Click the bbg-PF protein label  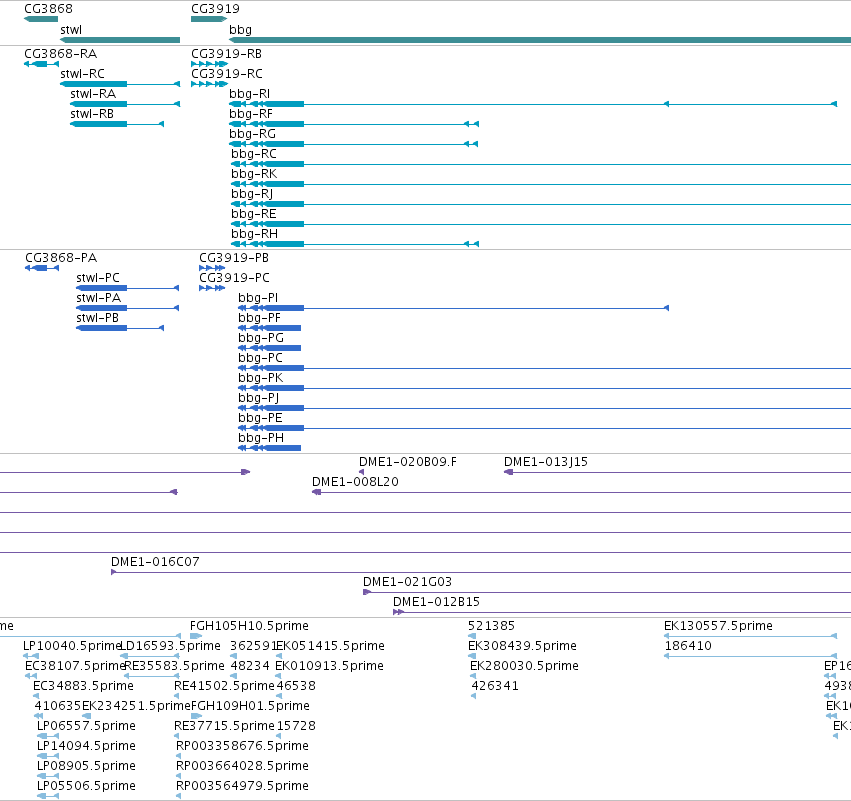pyautogui.click(x=259, y=318)
